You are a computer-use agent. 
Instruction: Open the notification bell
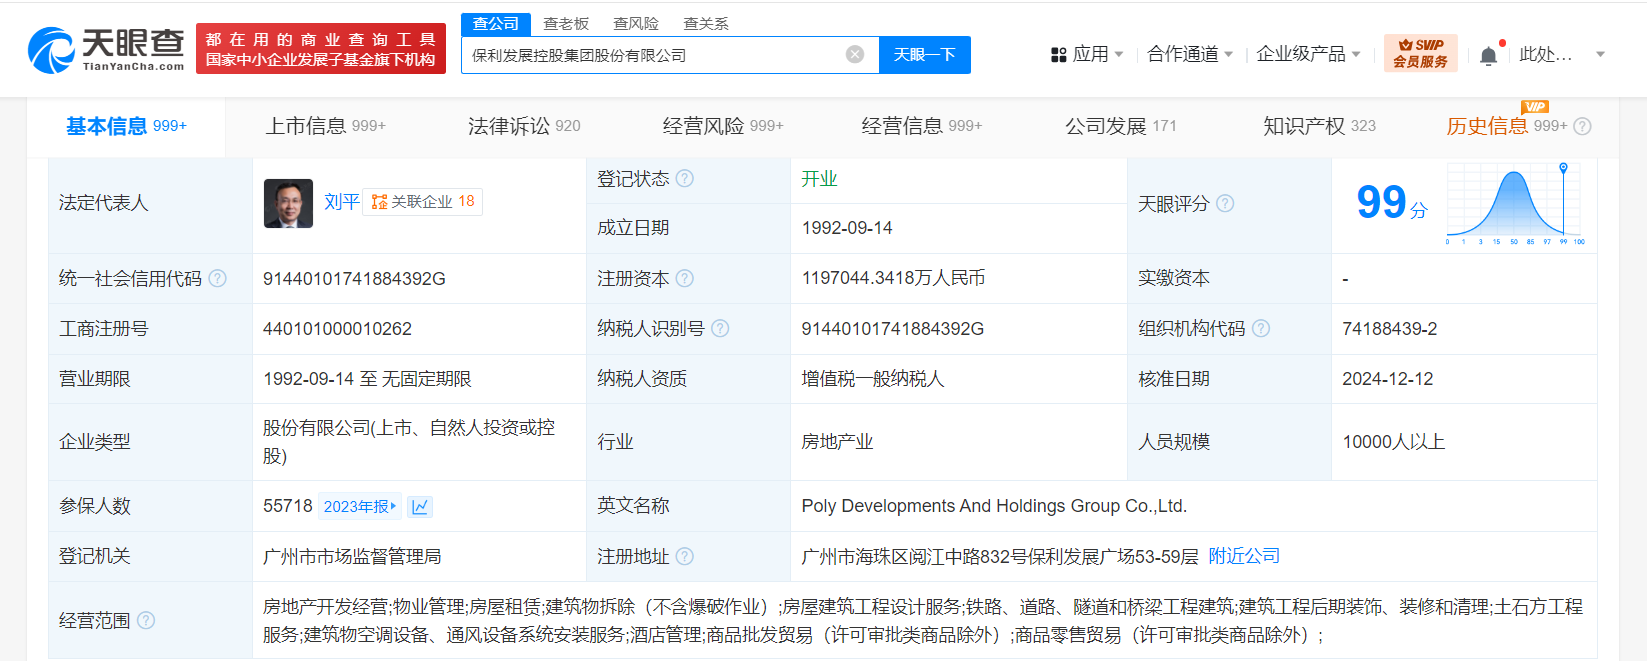(1488, 55)
